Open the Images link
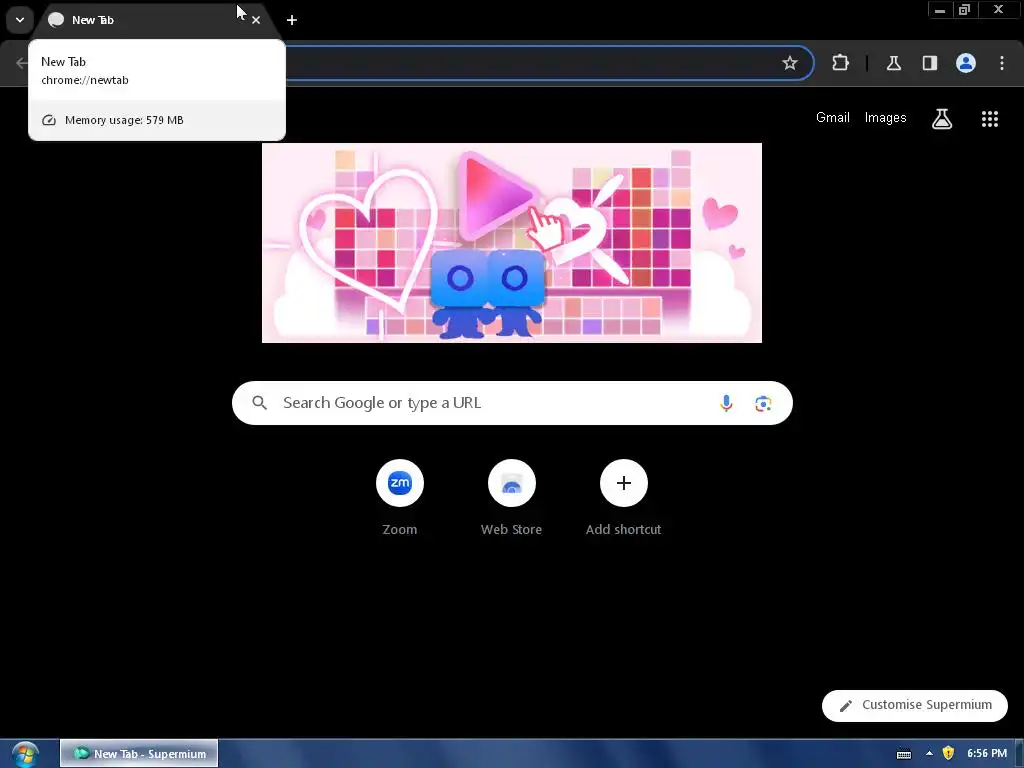Image resolution: width=1024 pixels, height=768 pixels. [x=886, y=118]
